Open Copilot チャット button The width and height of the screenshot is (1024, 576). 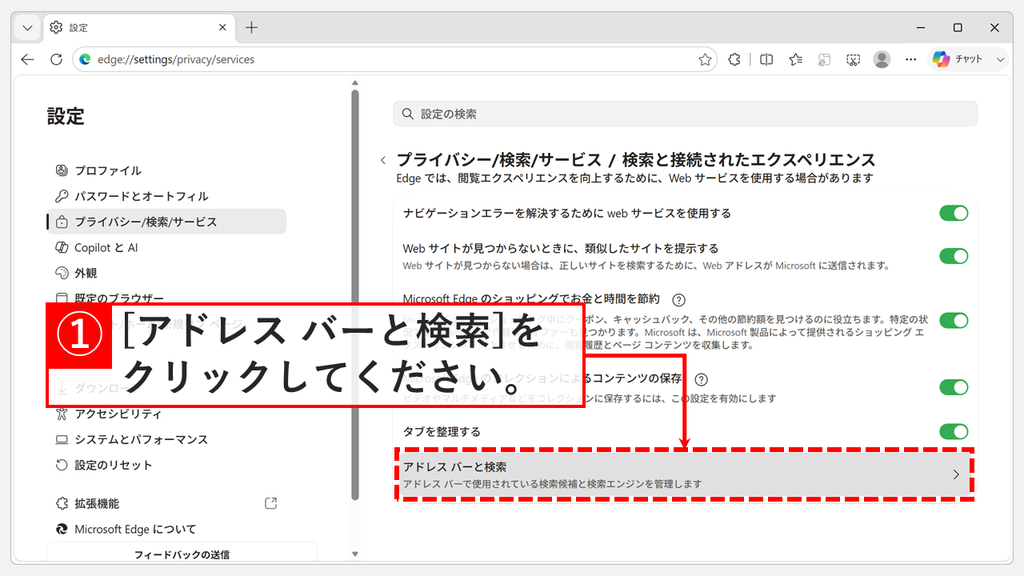(958, 59)
